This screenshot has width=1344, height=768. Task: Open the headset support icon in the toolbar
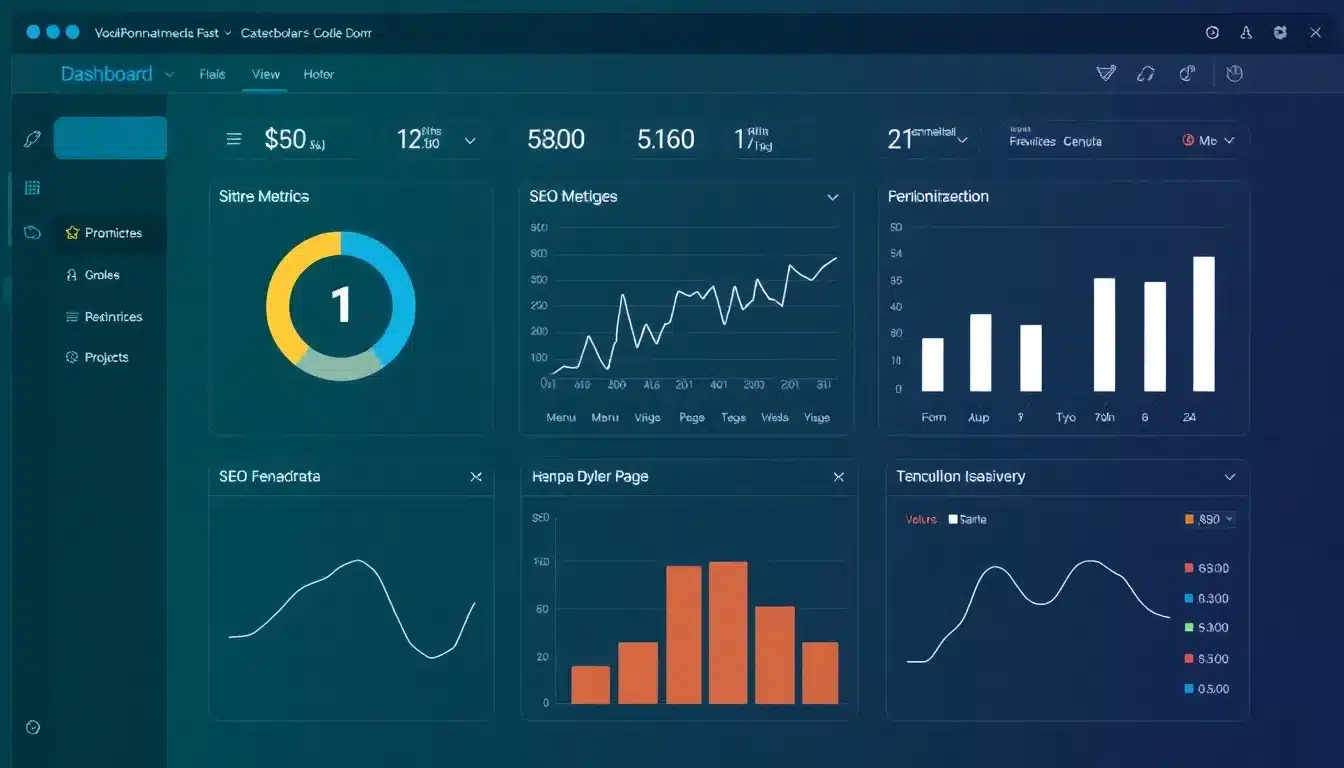coord(1146,73)
